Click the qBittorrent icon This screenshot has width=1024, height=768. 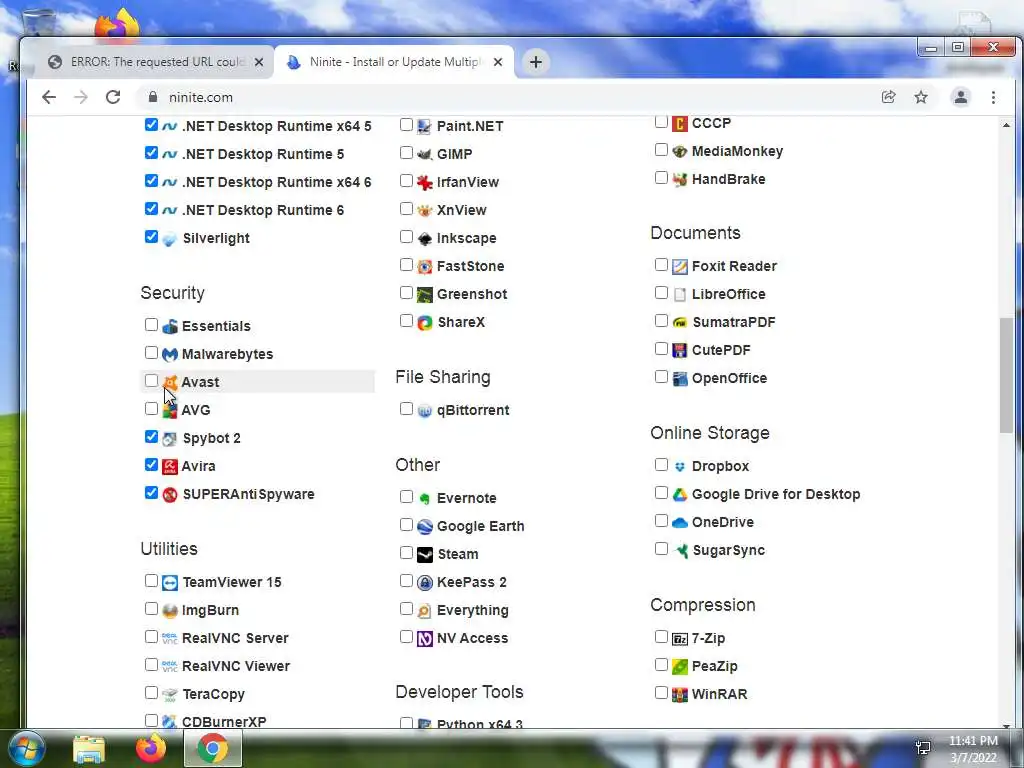pos(424,411)
